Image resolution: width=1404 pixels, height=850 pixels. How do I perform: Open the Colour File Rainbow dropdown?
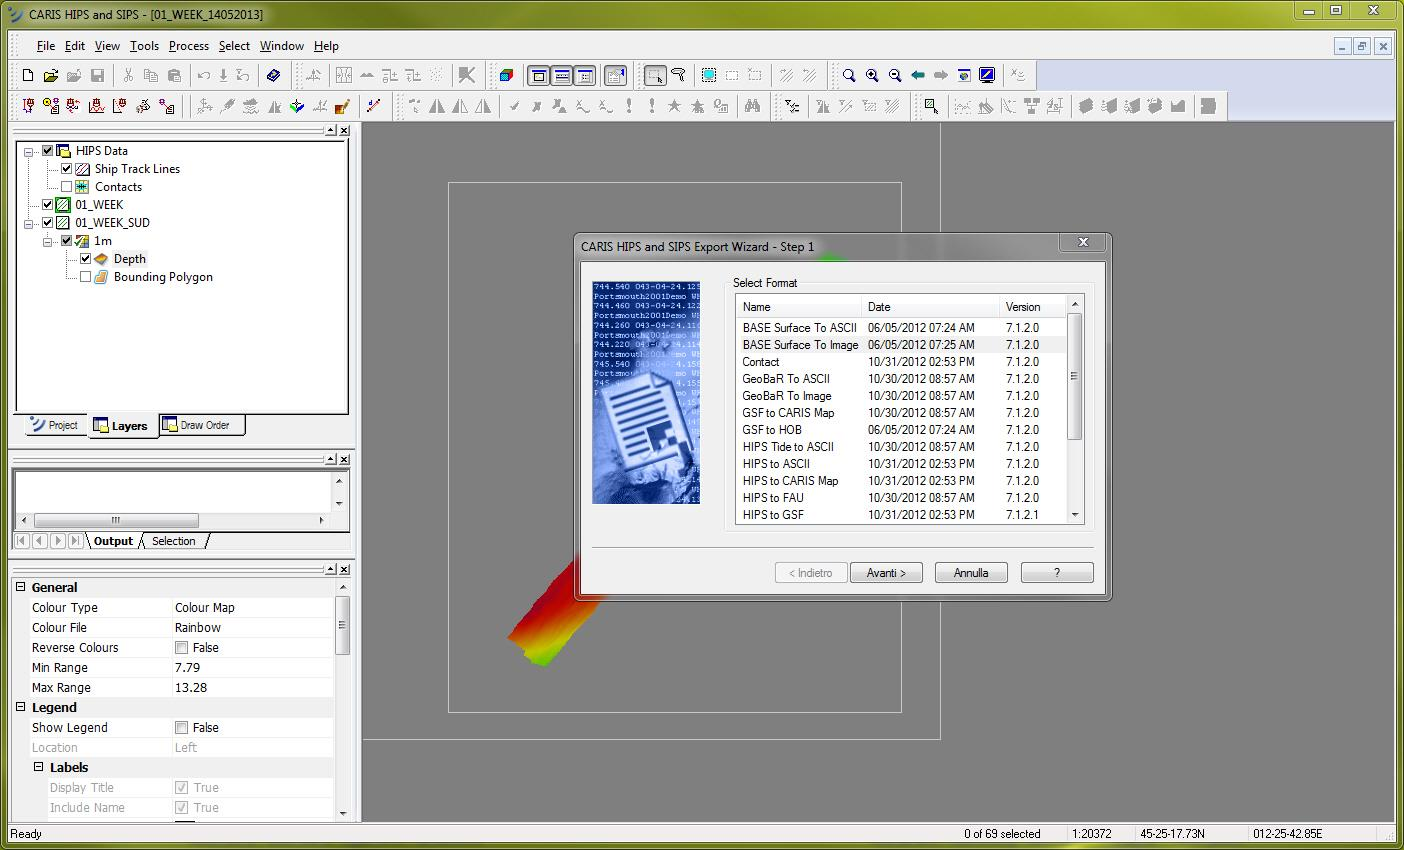(252, 628)
